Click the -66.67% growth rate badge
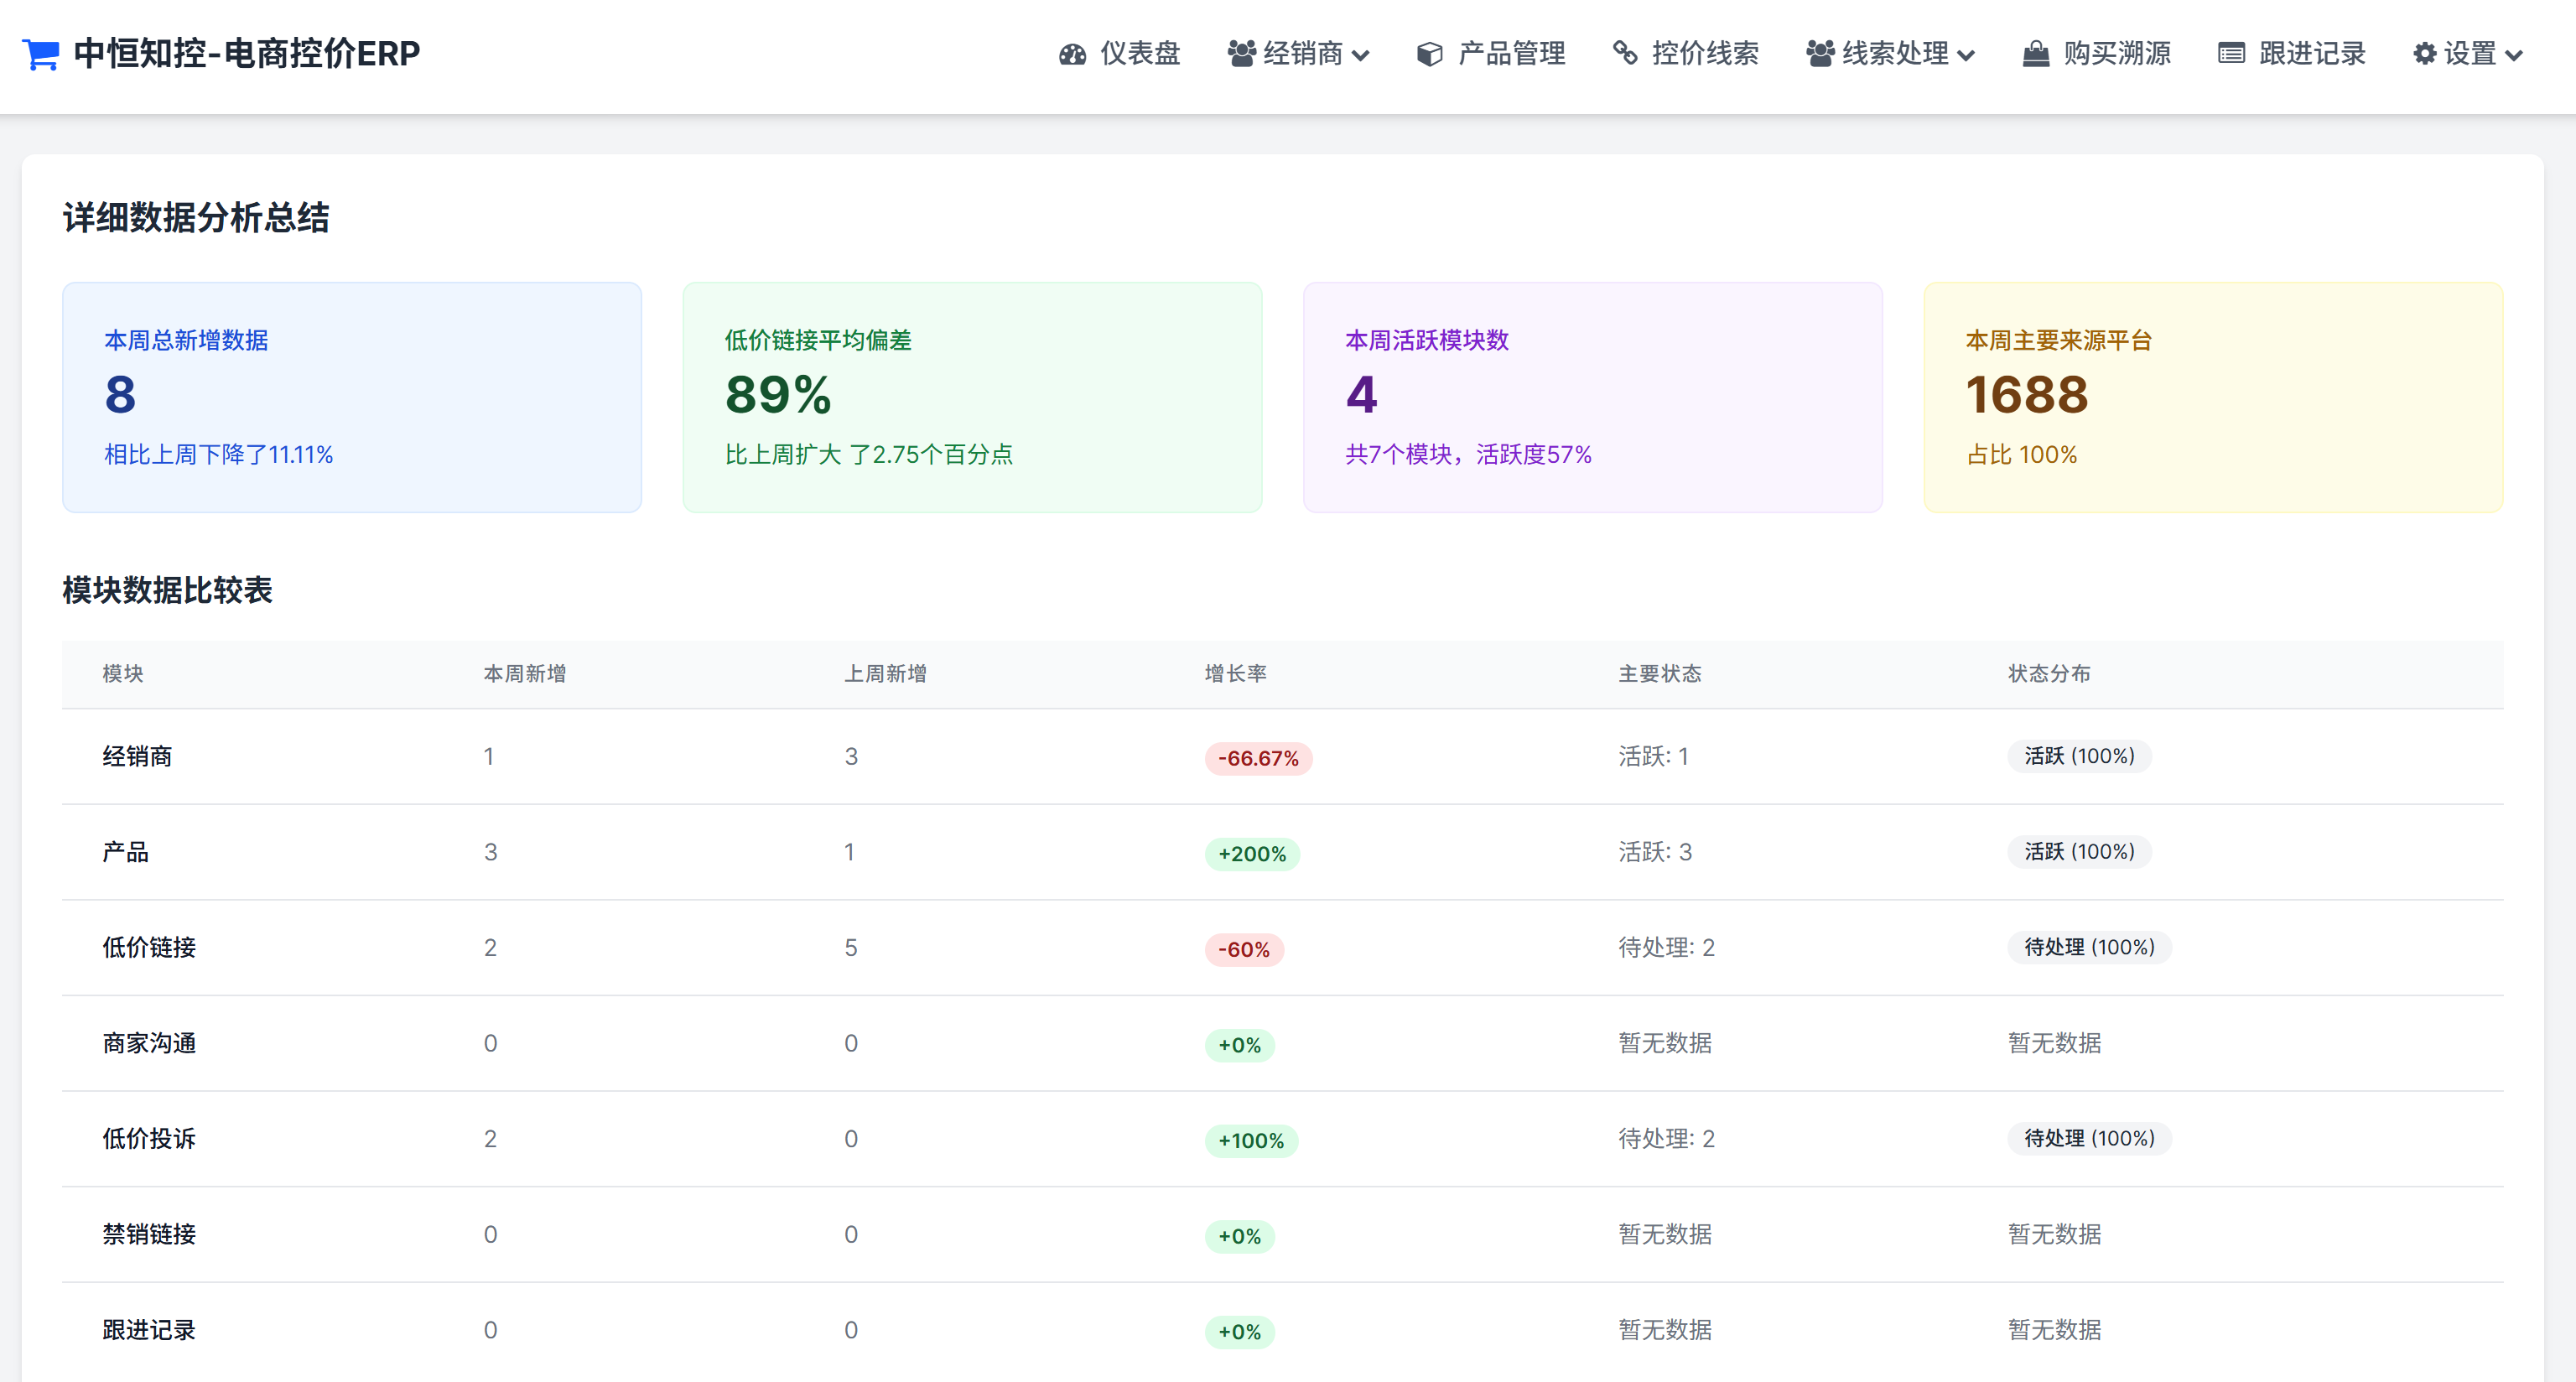 (x=1257, y=758)
